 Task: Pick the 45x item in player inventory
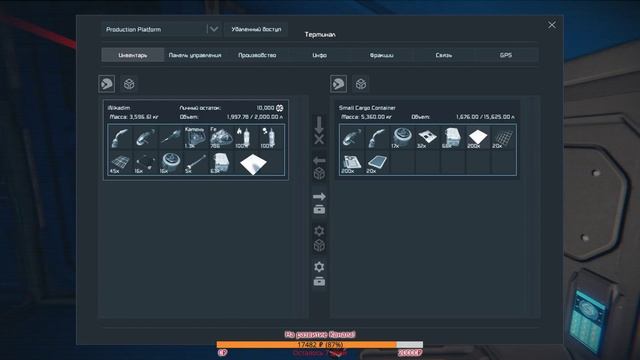tap(120, 162)
